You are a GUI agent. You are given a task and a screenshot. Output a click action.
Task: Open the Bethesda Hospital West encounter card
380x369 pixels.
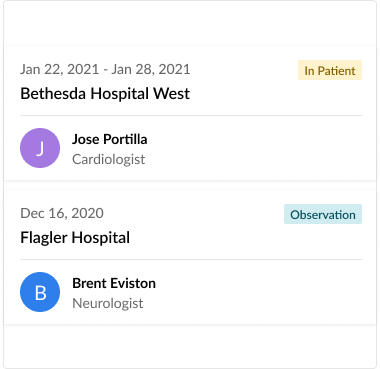pyautogui.click(x=190, y=113)
